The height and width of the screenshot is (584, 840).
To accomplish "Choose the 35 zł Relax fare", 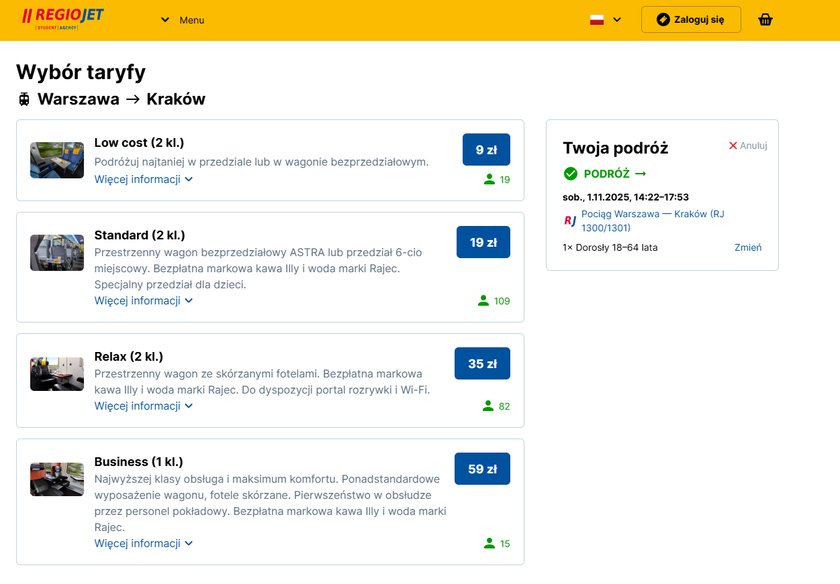I will [x=482, y=364].
